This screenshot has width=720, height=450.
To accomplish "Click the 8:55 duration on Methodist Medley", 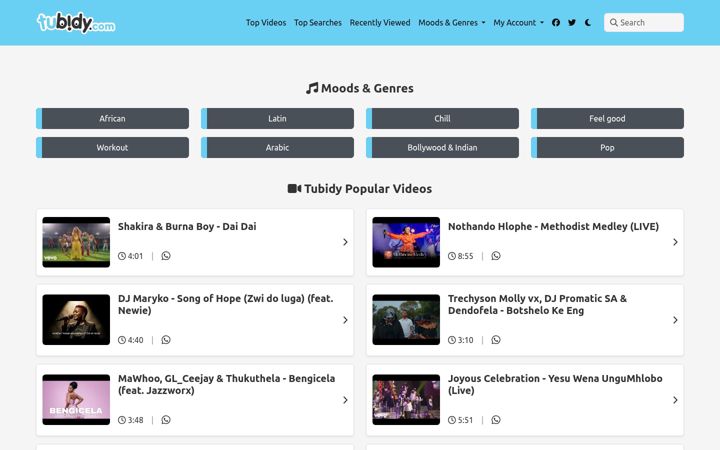I will pyautogui.click(x=461, y=256).
